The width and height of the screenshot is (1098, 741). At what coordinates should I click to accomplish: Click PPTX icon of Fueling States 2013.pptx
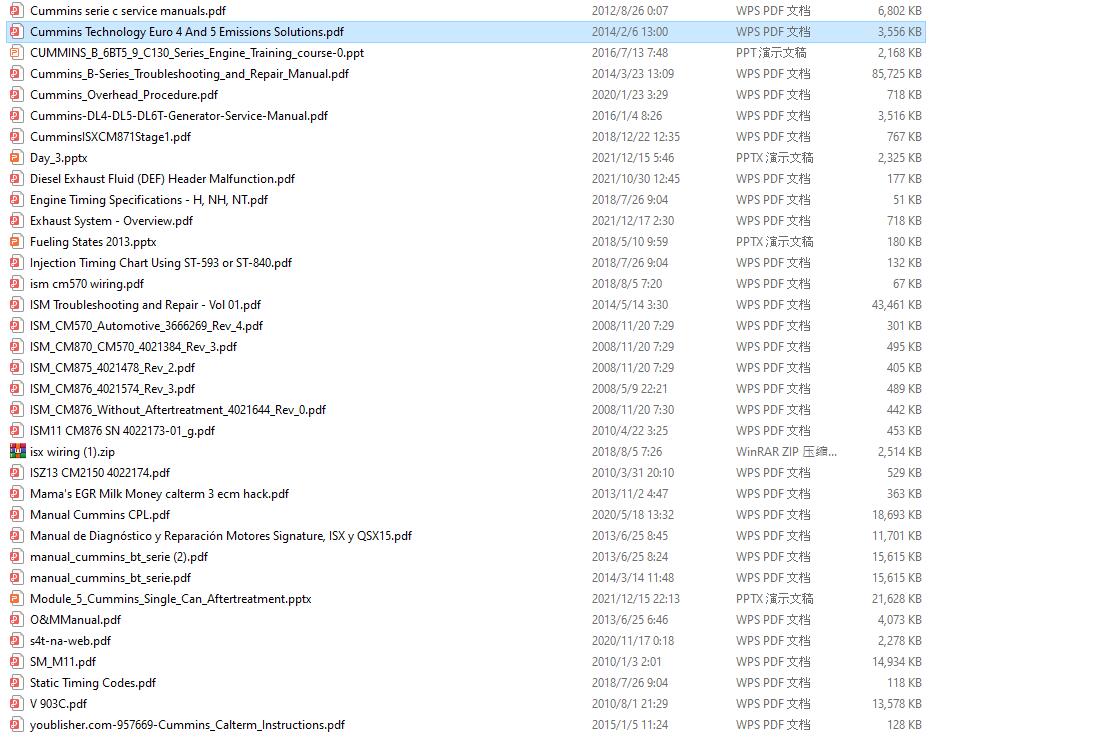15,242
